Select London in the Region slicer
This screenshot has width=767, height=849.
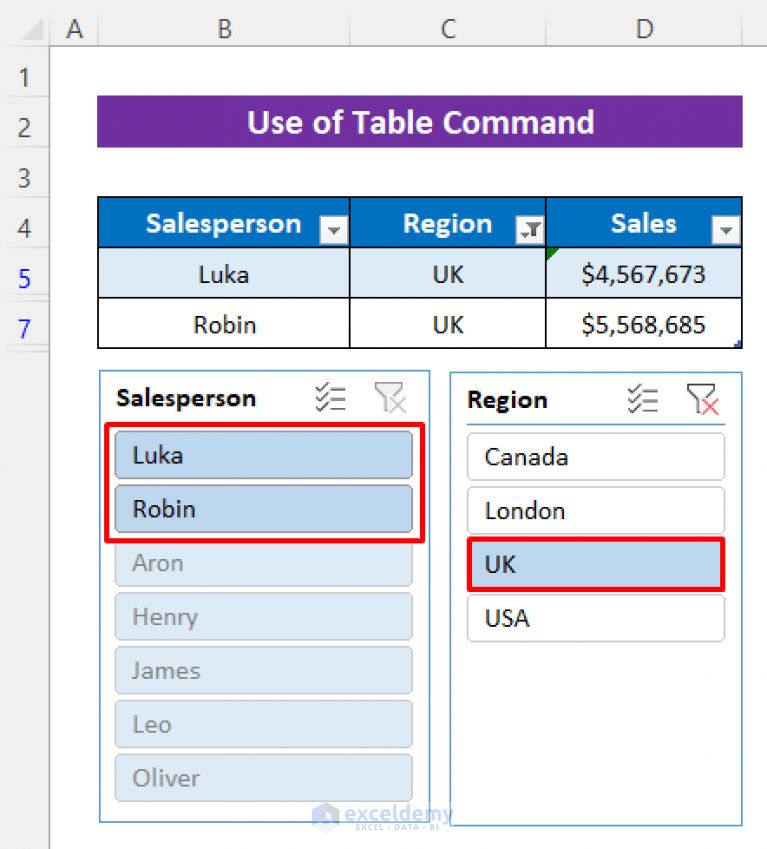pos(595,510)
